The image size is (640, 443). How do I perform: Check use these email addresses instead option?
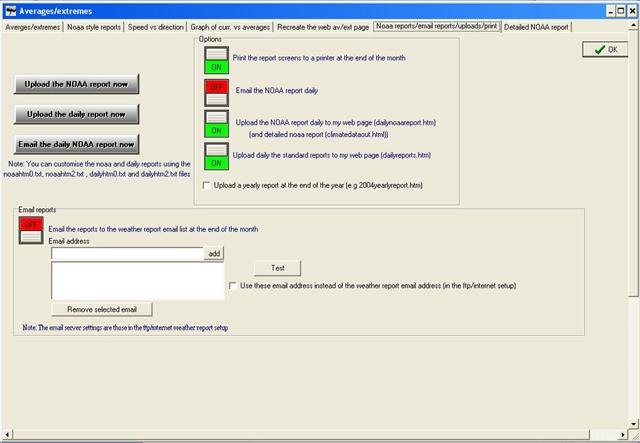234,285
